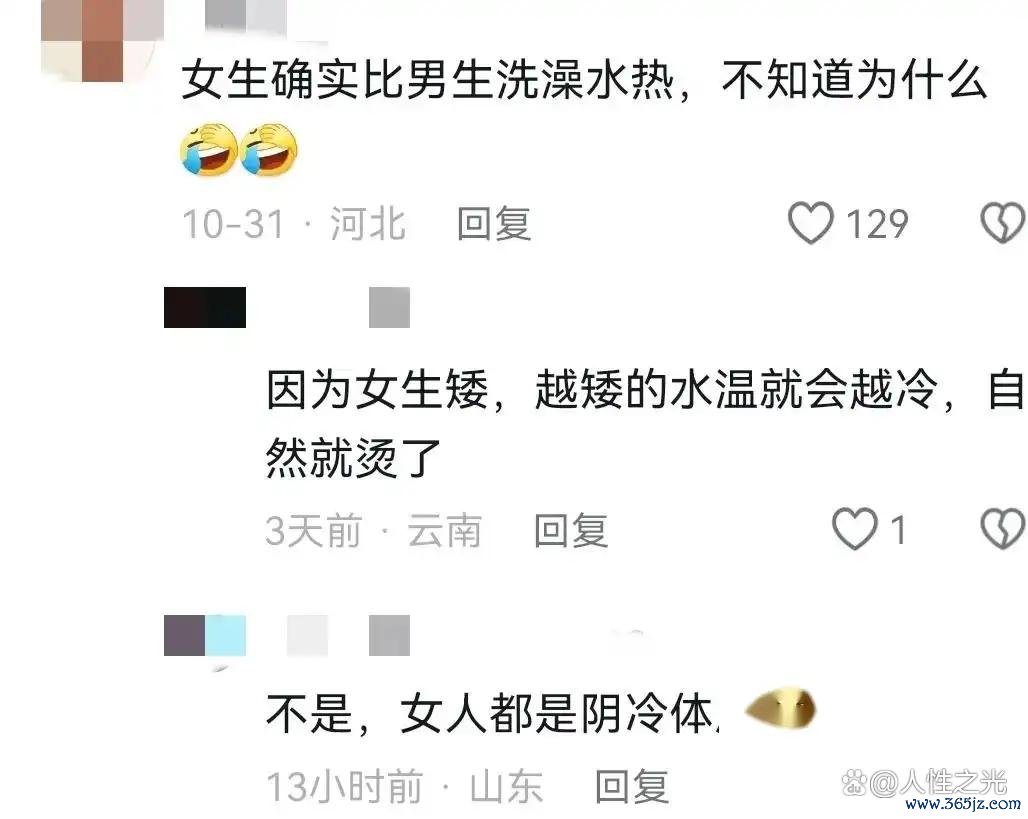Tap the yellow emoji in last comment
1028x819 pixels.
tap(780, 708)
